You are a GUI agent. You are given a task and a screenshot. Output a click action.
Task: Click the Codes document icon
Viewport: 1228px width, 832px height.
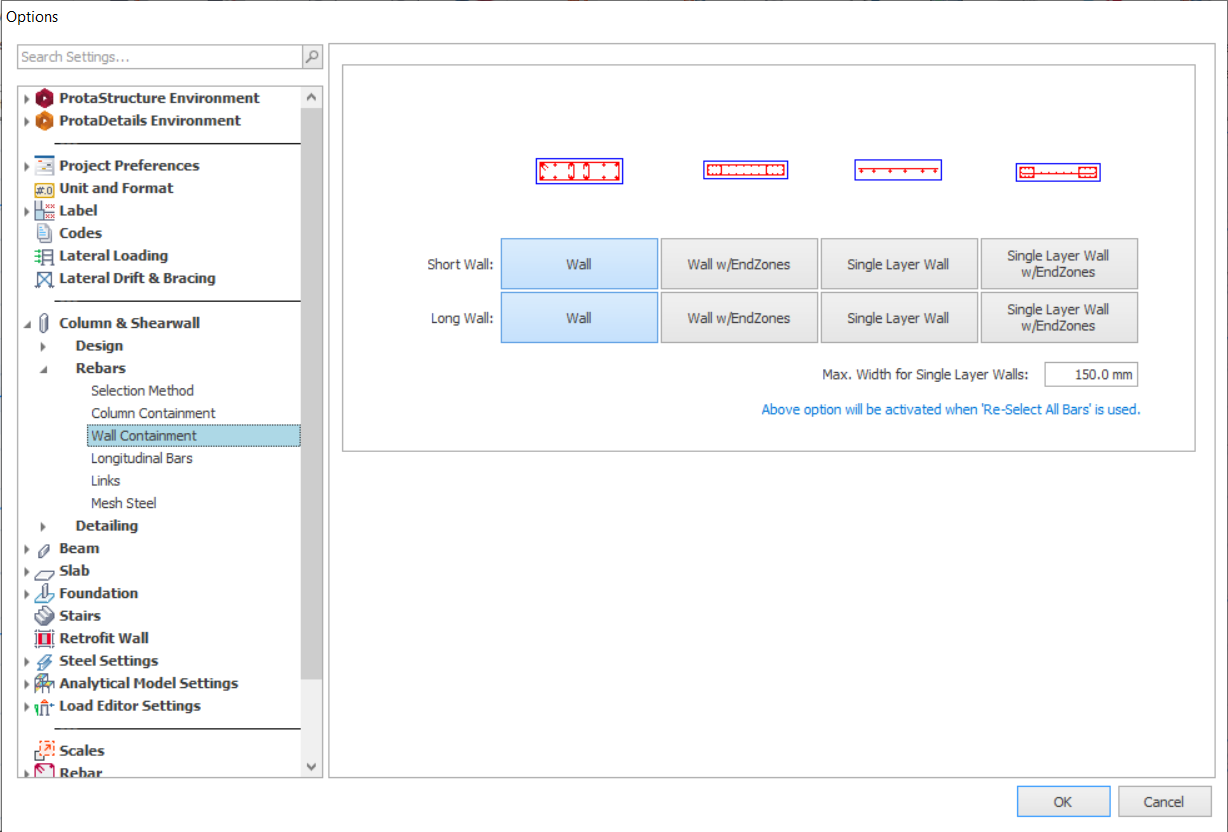pyautogui.click(x=44, y=233)
